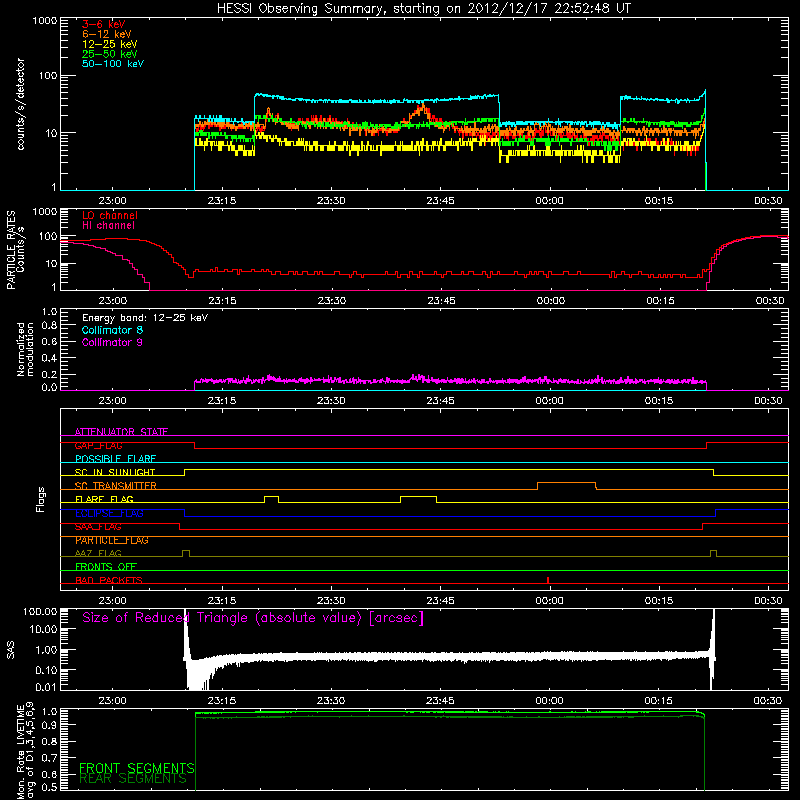Click the Normalized modulation axis label
800x800 pixels.
pos(25,349)
